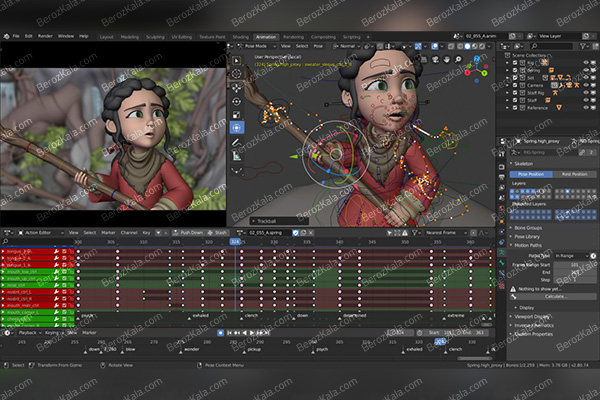Hide the Reference collection with eye icon
Viewport: 600px width, 400px height.
pos(586,108)
